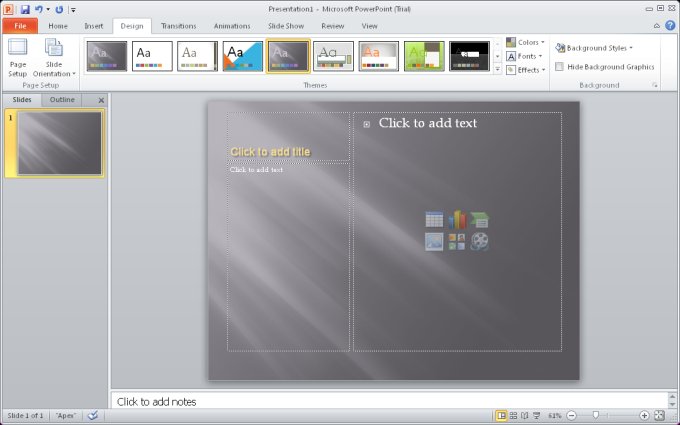Open the View tab
The height and width of the screenshot is (425, 680).
click(x=369, y=26)
